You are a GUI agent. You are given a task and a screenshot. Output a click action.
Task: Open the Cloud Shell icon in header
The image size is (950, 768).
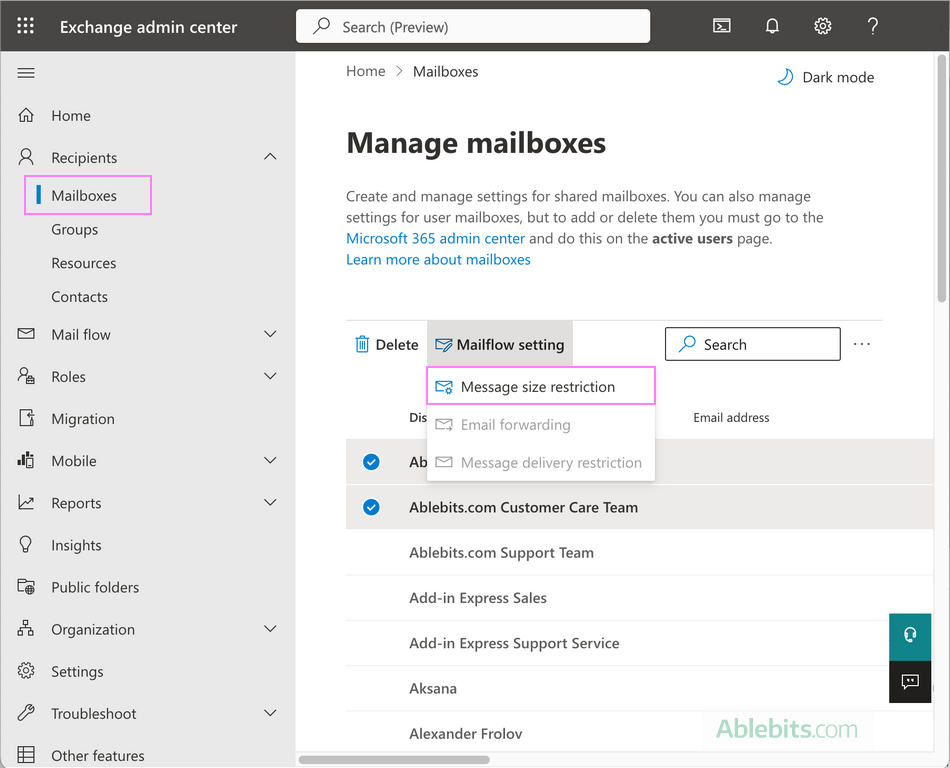point(721,26)
